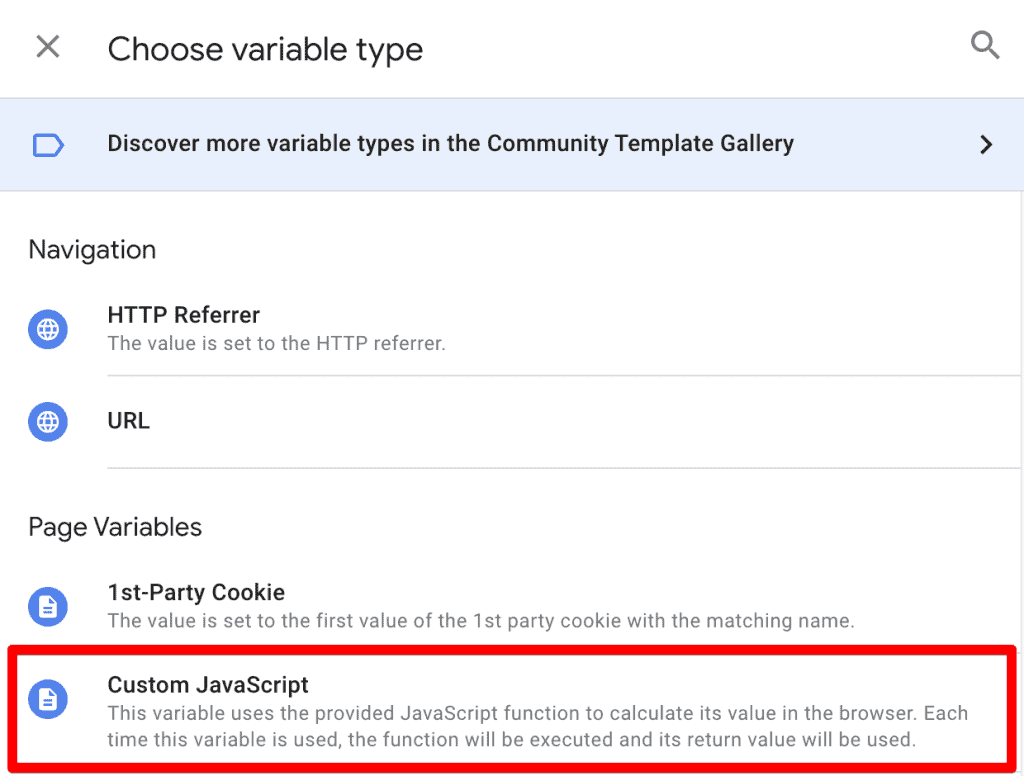
Task: Click the globe icon beside HTTP Referrer
Action: click(47, 329)
